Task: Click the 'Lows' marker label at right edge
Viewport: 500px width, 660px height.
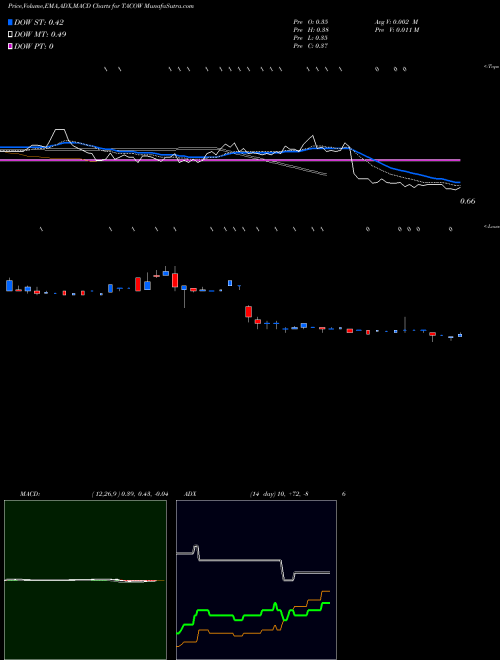Action: 492,226
